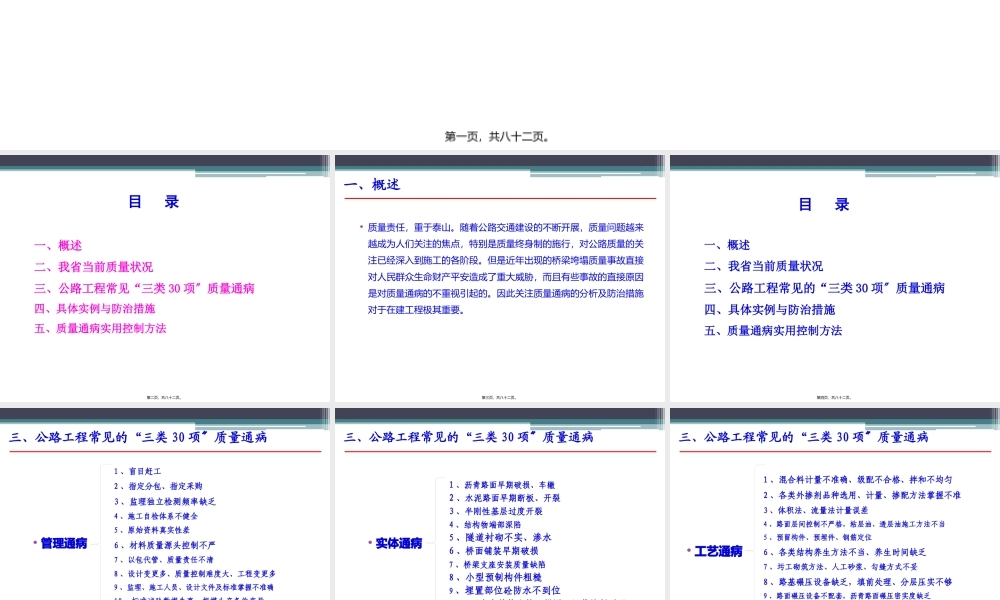Click blue entry 五、质量通病实用控制方法
Screen dimensions: 1000x600
click(773, 331)
